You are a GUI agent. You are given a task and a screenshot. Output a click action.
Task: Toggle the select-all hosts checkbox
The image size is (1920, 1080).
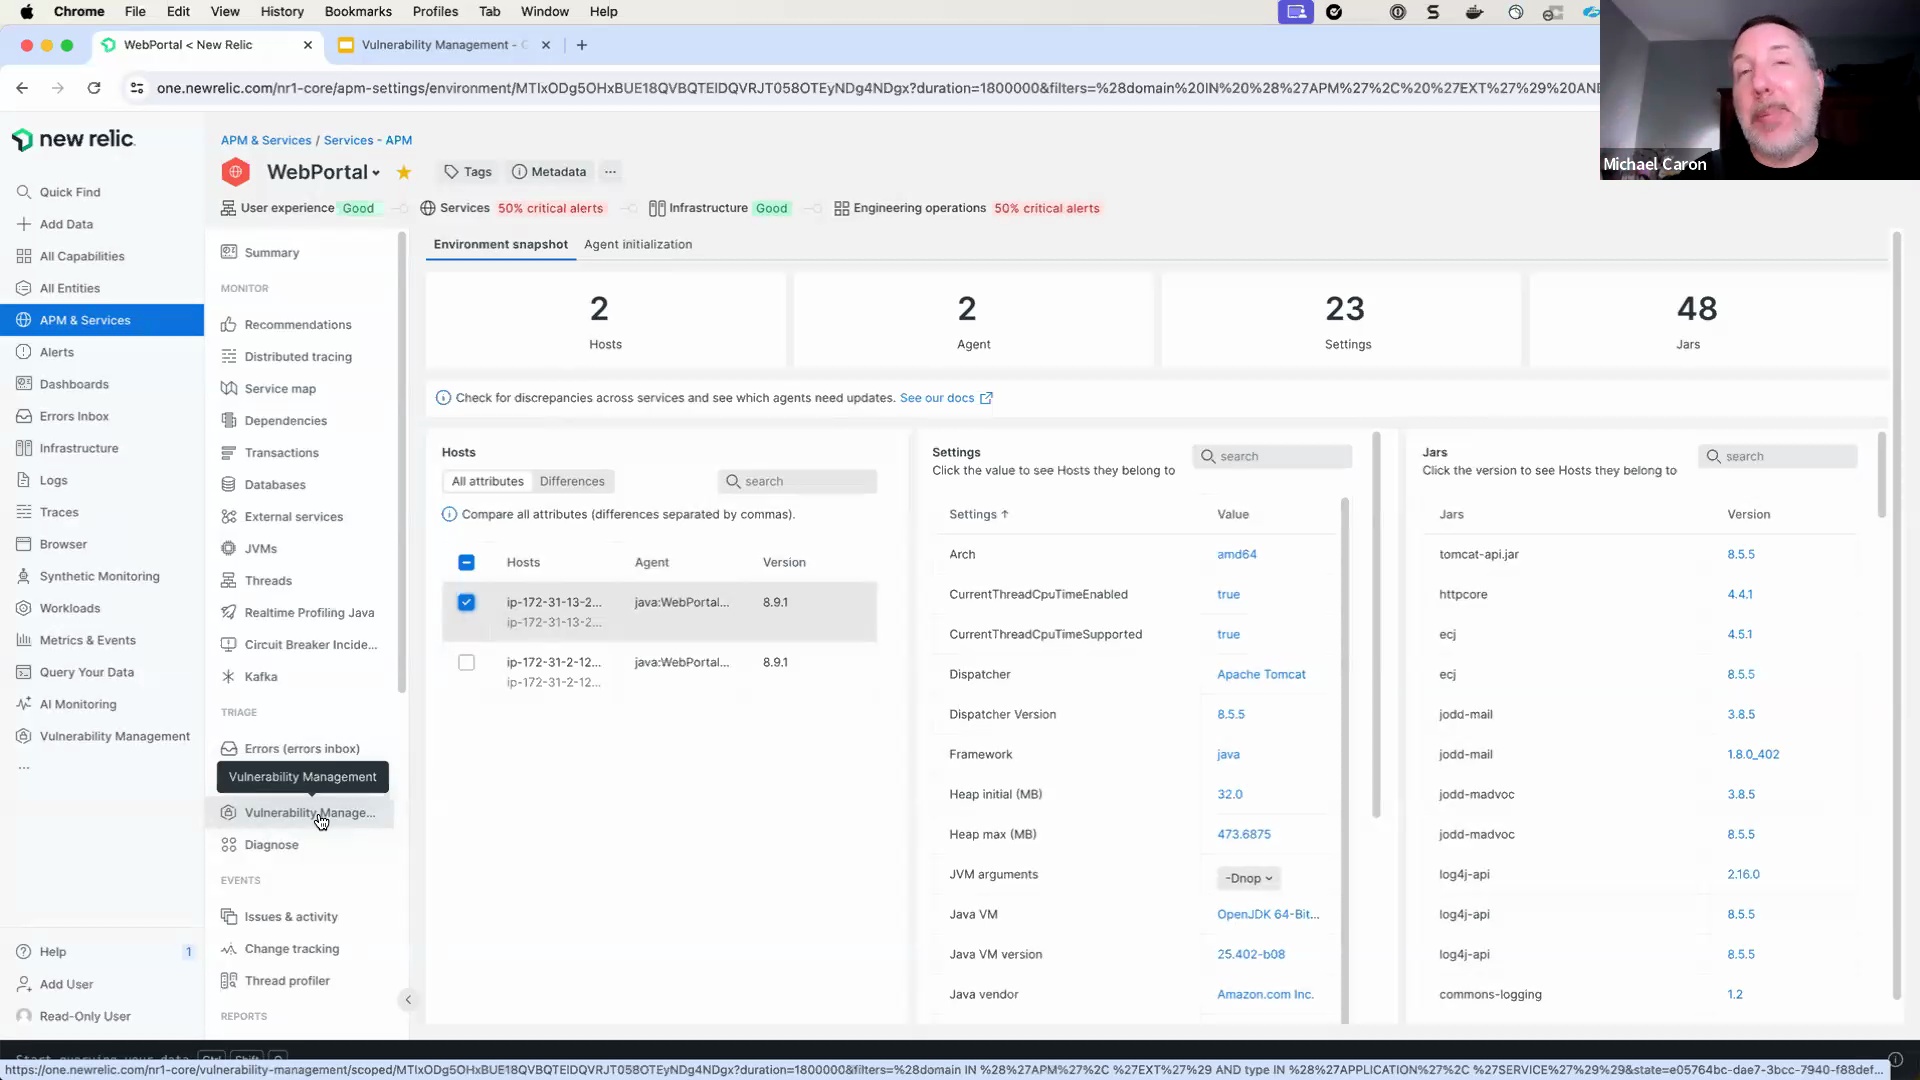(466, 562)
